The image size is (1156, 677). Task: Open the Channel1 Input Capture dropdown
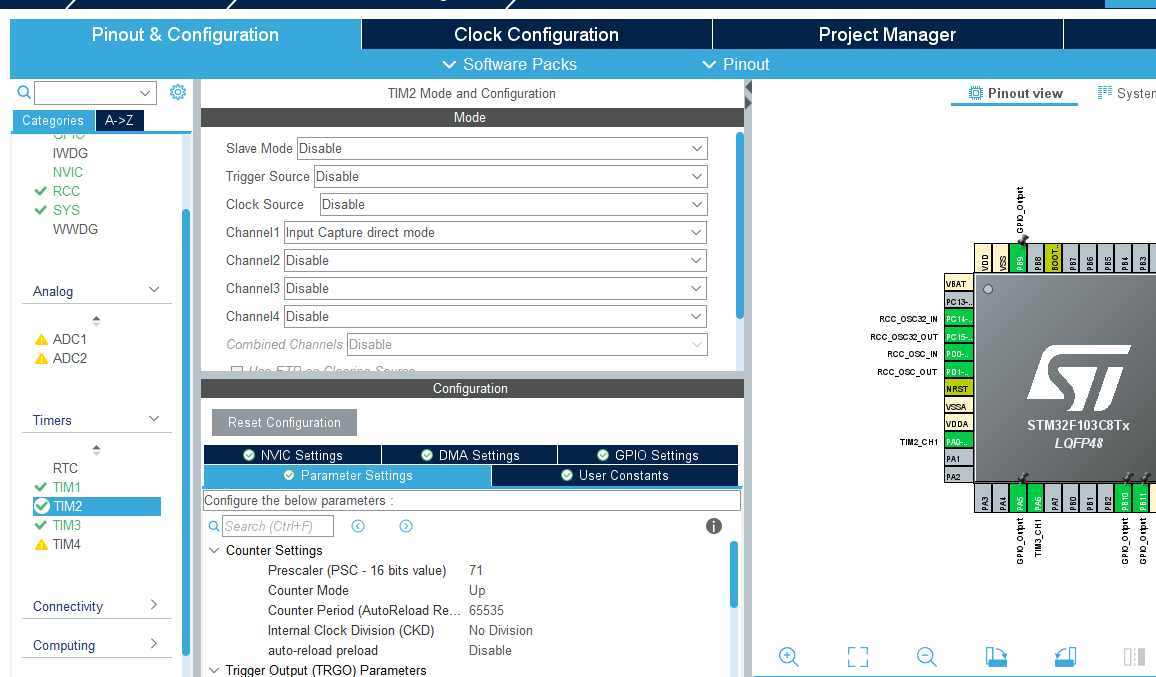coord(495,232)
